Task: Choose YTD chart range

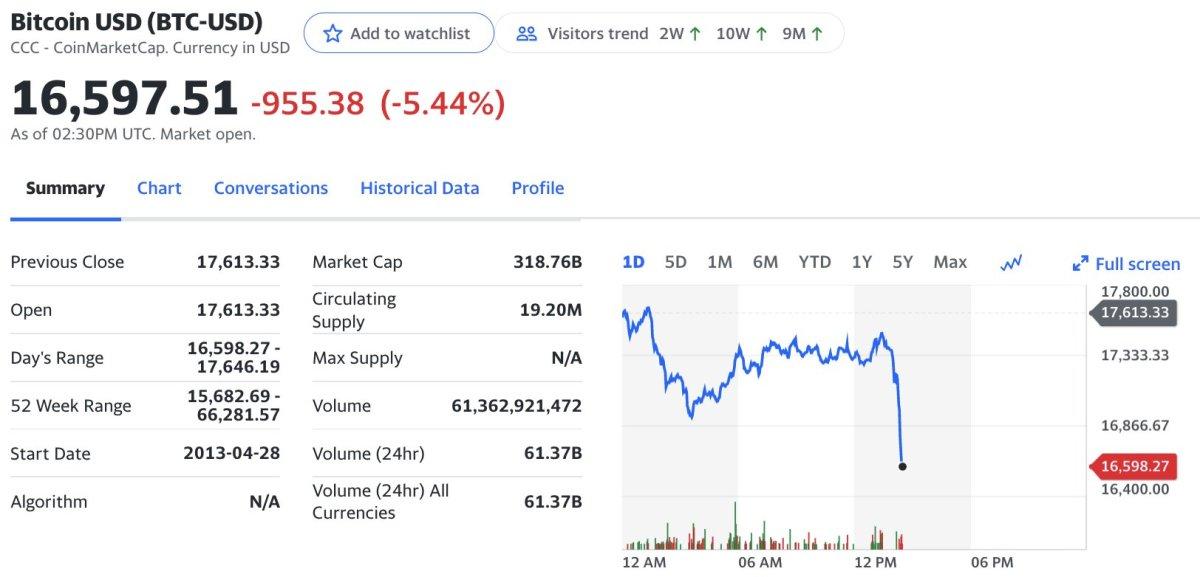Action: tap(814, 262)
